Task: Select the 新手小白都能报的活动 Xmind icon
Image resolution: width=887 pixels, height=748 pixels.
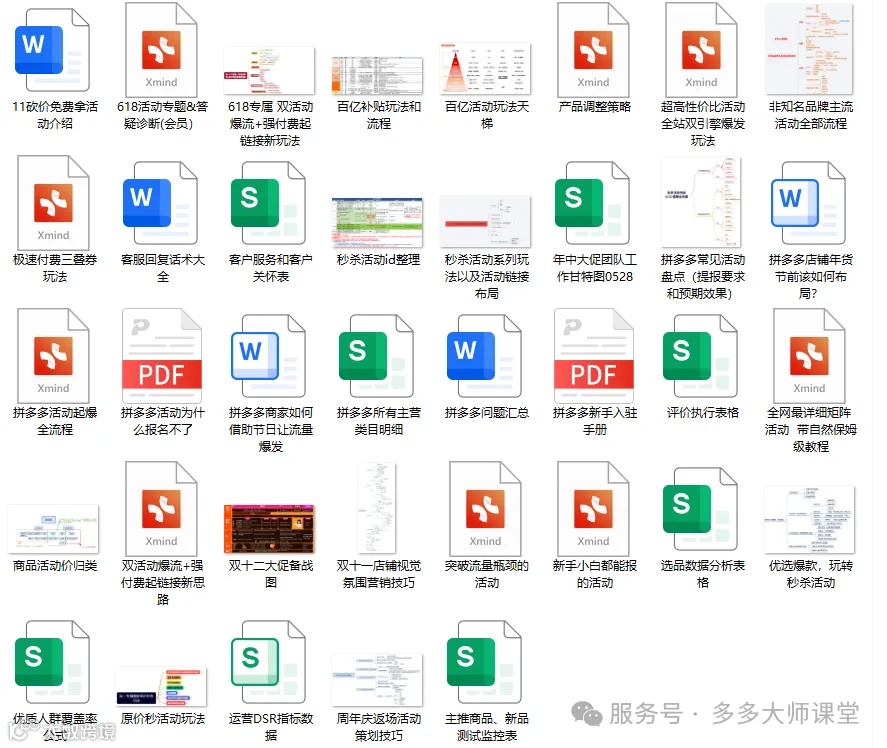Action: click(593, 509)
